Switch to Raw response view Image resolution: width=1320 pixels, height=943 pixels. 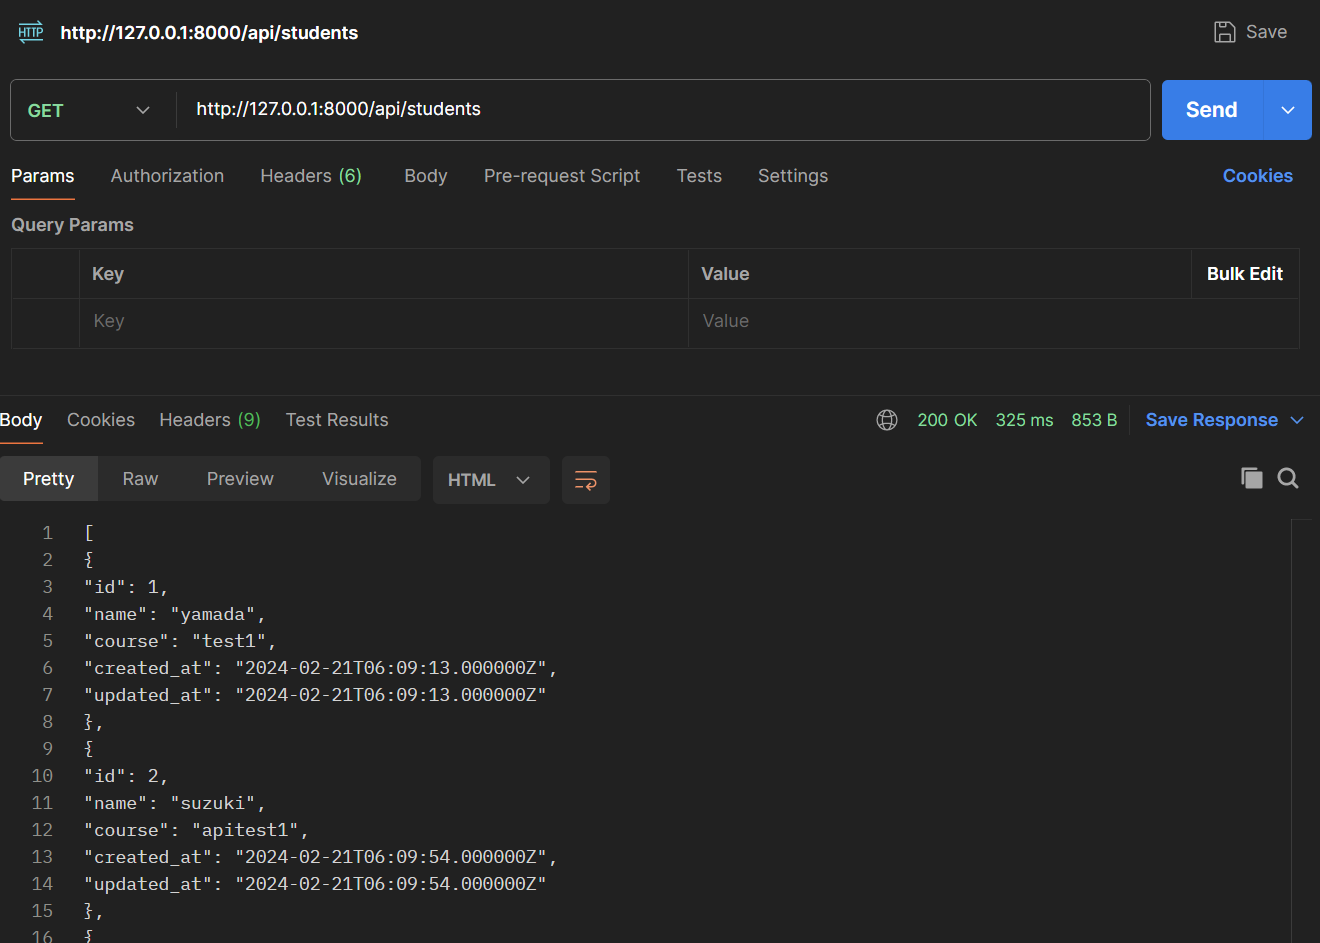[x=139, y=478]
